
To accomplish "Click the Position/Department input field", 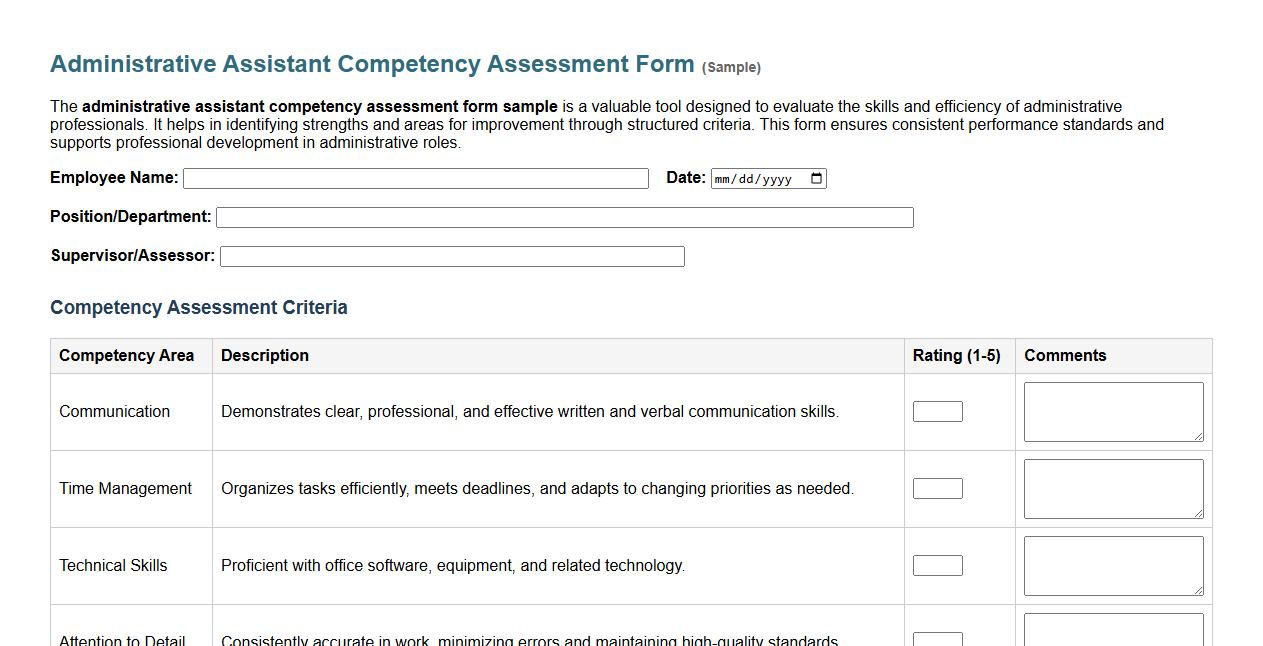I will 565,216.
